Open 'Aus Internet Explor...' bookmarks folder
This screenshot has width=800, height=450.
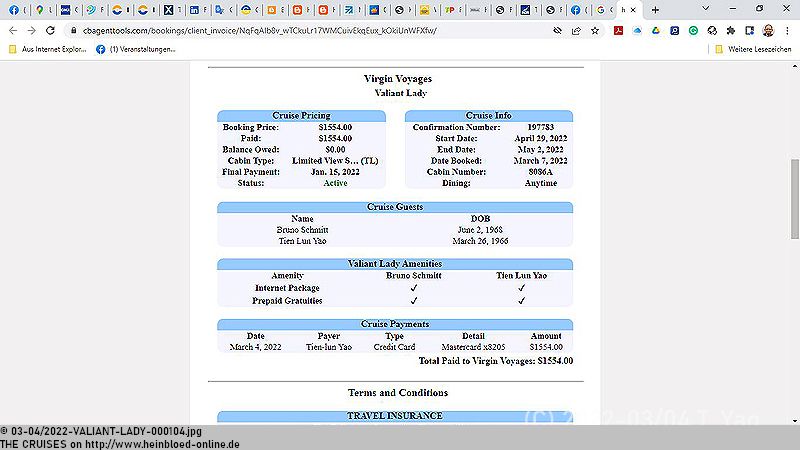(x=48, y=49)
